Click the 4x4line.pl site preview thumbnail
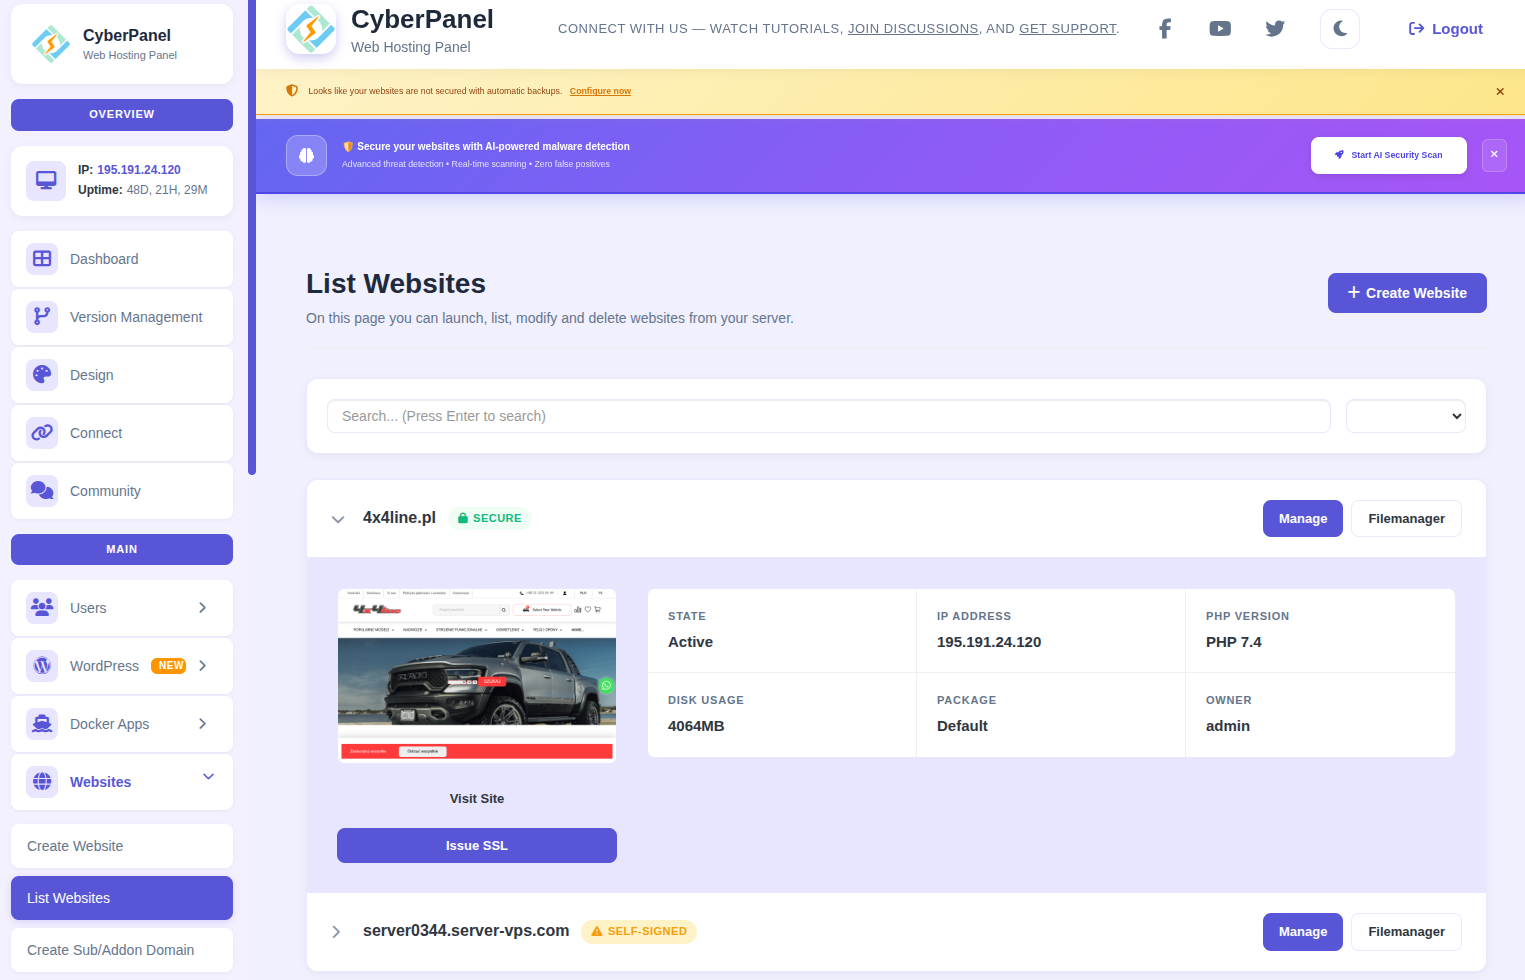This screenshot has height=980, width=1525. point(477,675)
